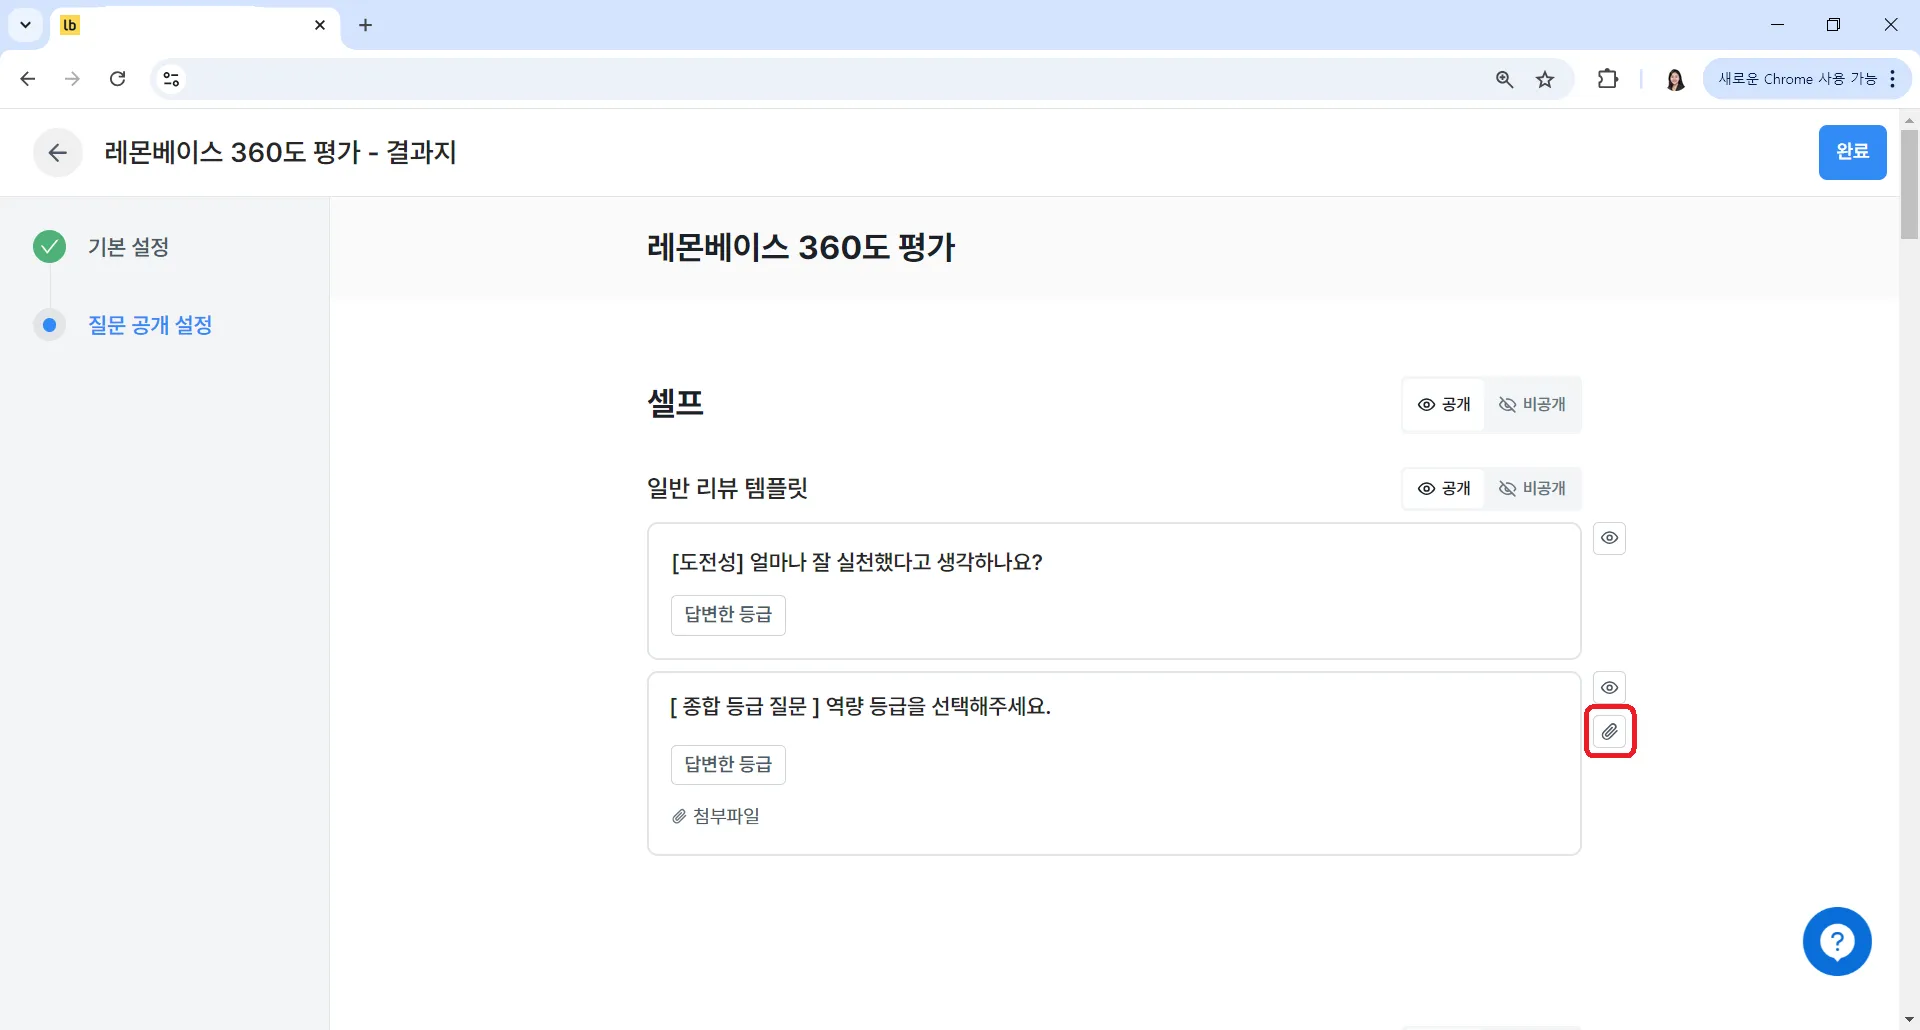Click the paperclip attachment icon button
This screenshot has height=1030, width=1920.
tap(1610, 732)
